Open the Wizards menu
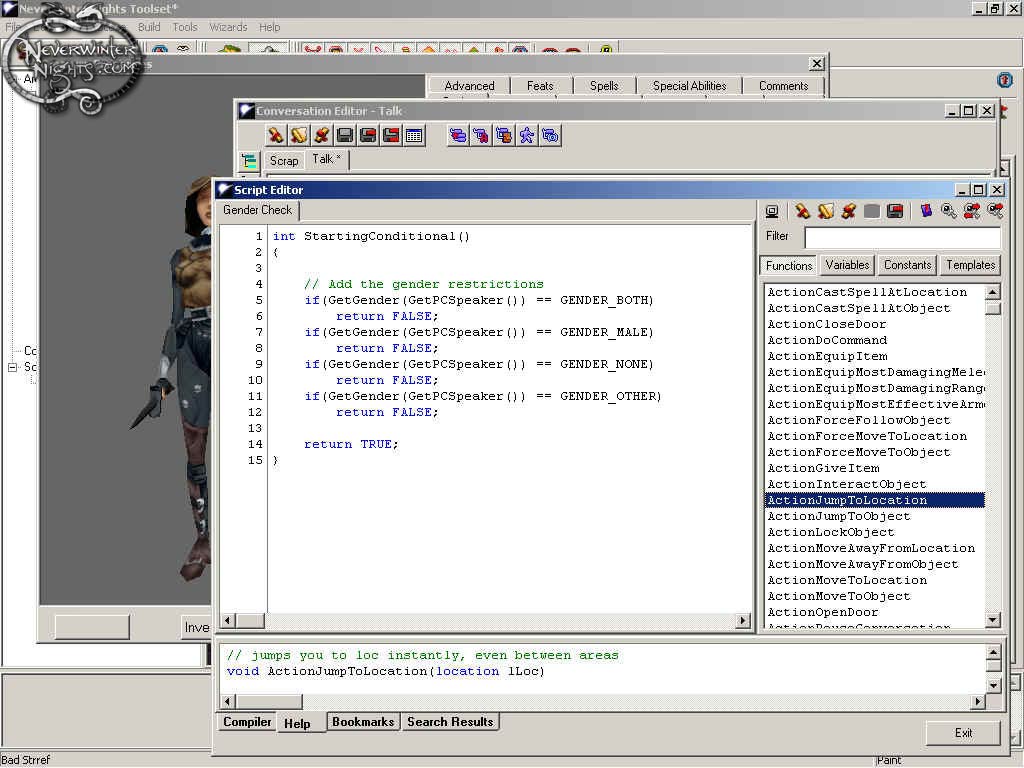 point(228,27)
